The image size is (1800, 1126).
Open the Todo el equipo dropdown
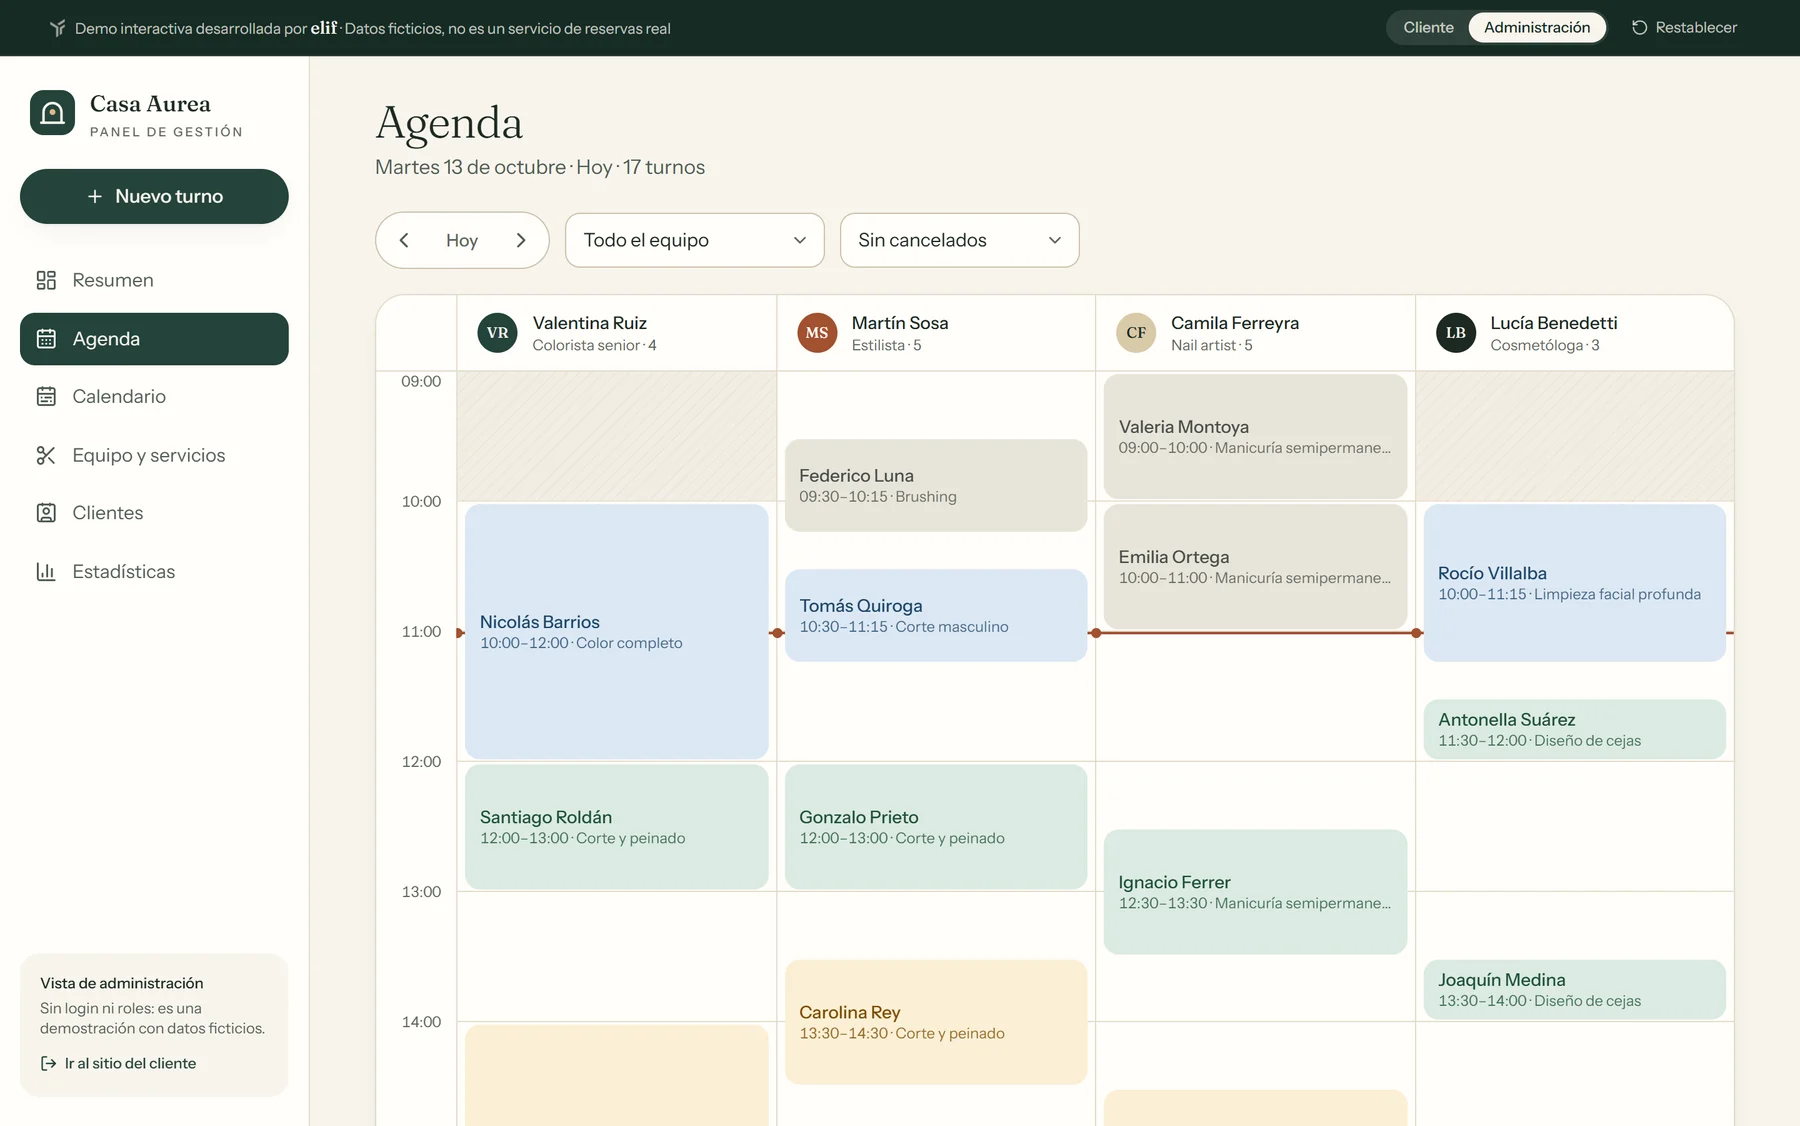click(695, 240)
